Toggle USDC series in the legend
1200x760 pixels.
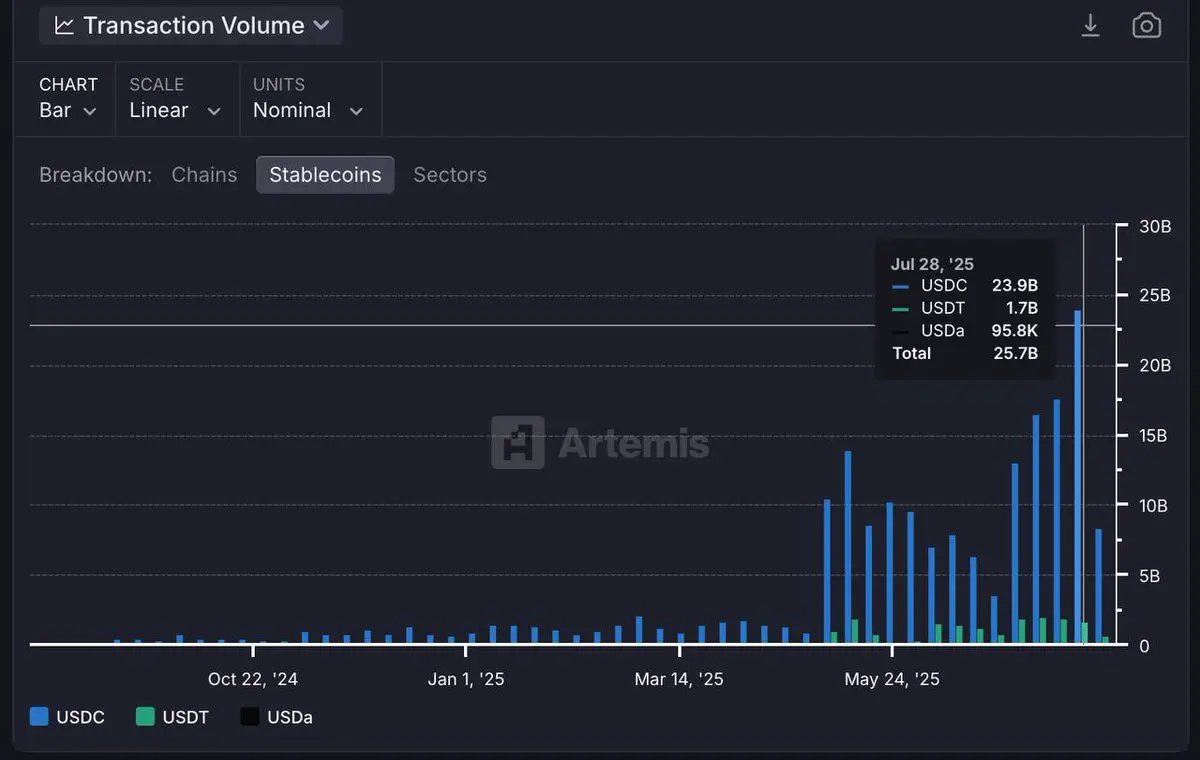pos(67,717)
